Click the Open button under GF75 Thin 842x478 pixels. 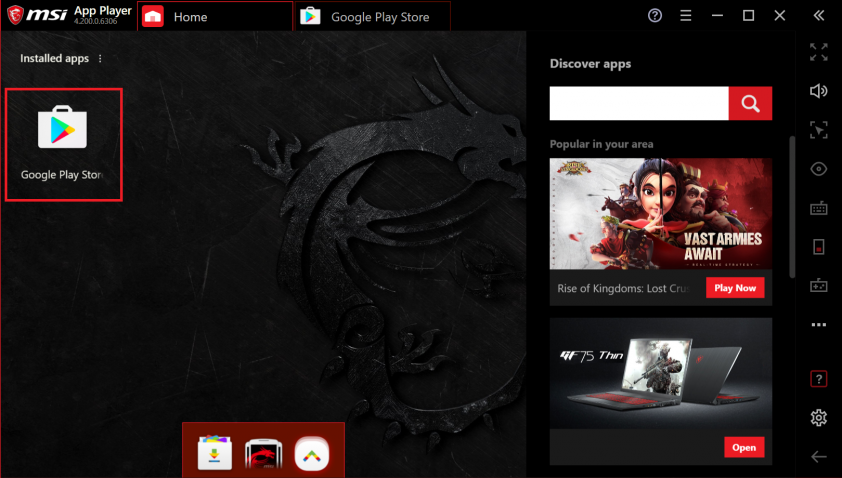tap(744, 447)
